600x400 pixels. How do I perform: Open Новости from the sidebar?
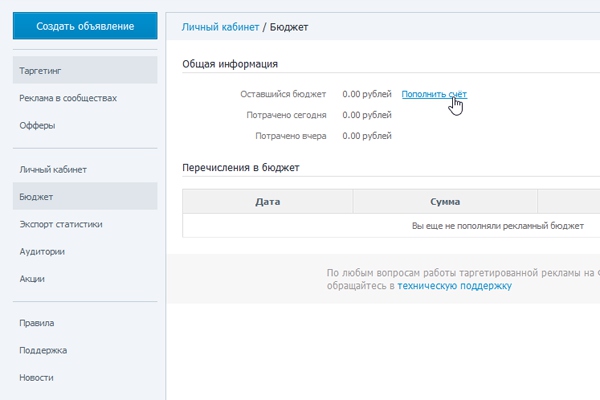coord(36,377)
